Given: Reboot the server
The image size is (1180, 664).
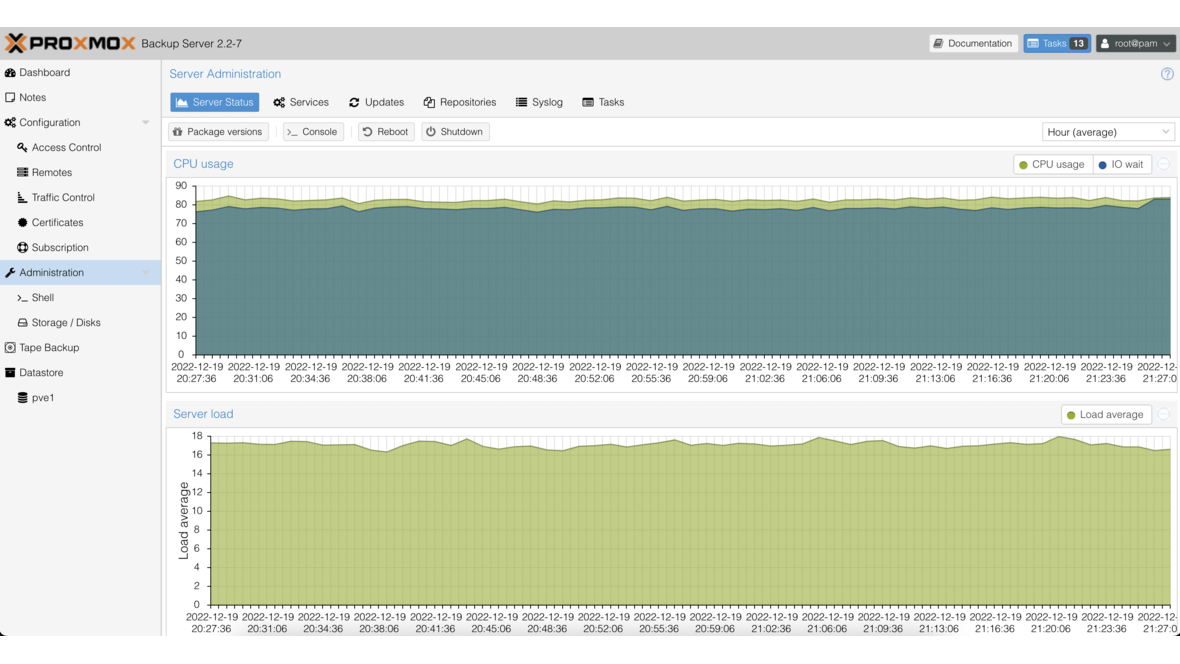Looking at the screenshot, I should [385, 131].
